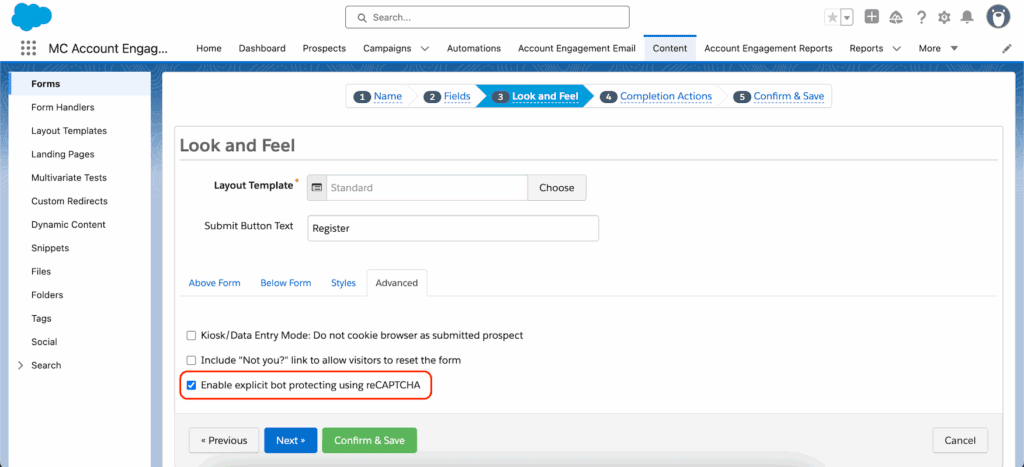This screenshot has height=467, width=1024.
Task: Open the Account Engagement Email tab
Action: pos(577,48)
